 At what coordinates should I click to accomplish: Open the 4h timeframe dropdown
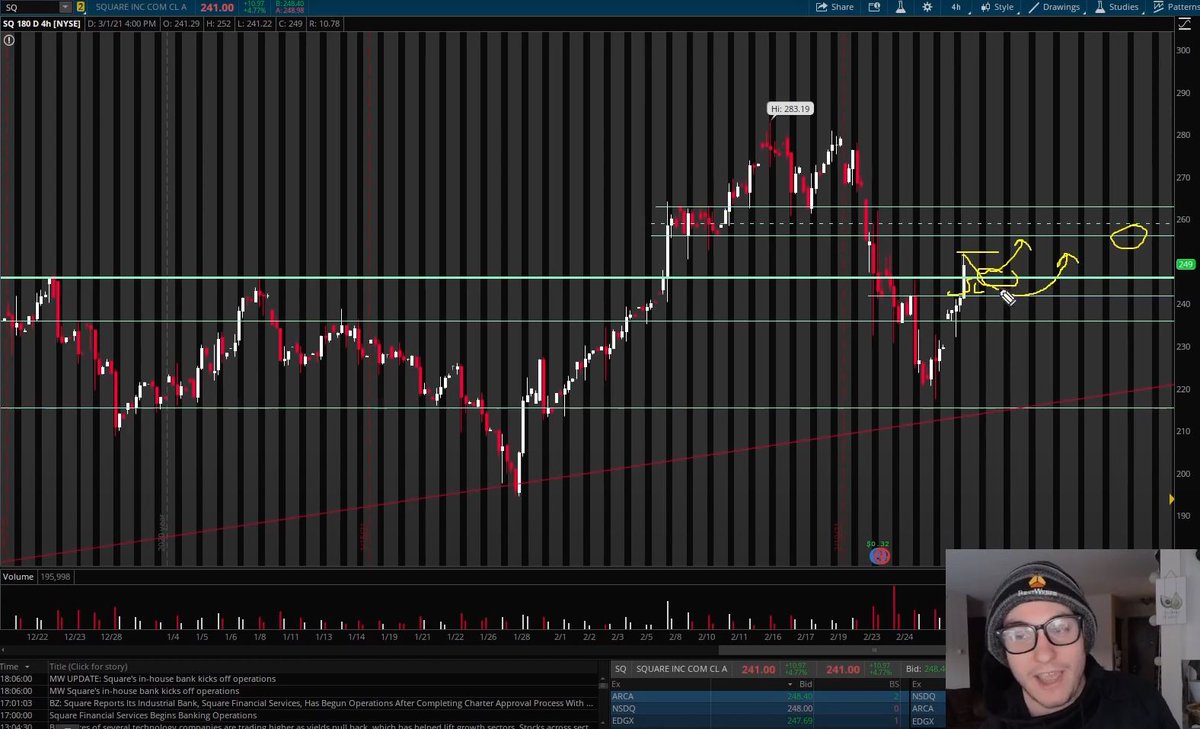pos(956,7)
